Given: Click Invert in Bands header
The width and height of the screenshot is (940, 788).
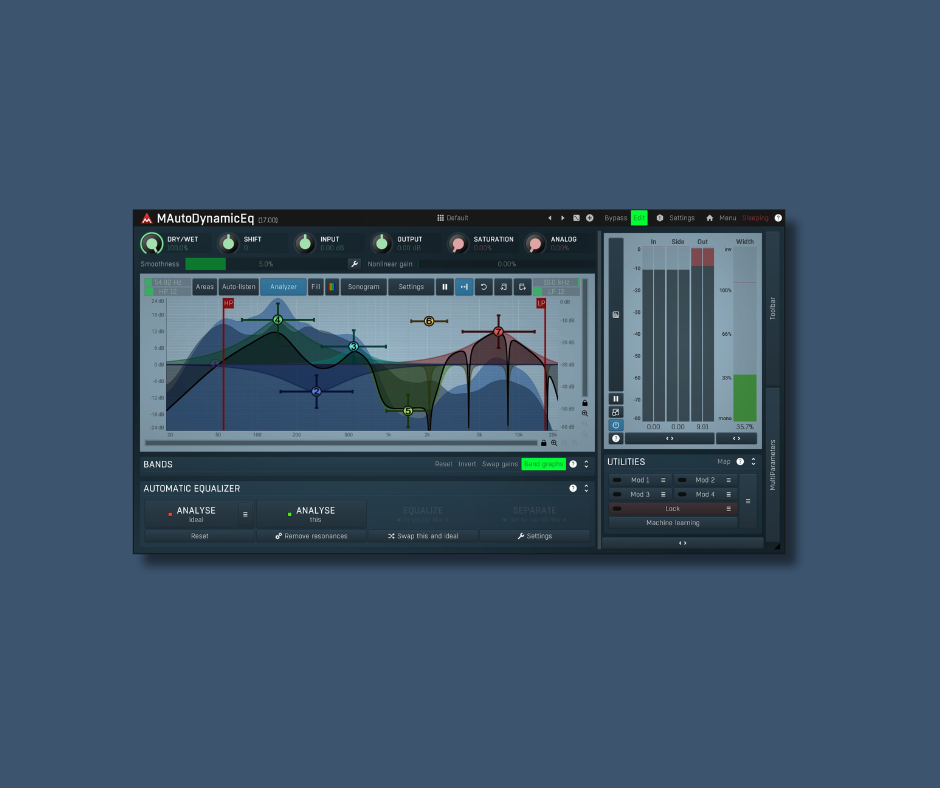Looking at the screenshot, I should 467,464.
